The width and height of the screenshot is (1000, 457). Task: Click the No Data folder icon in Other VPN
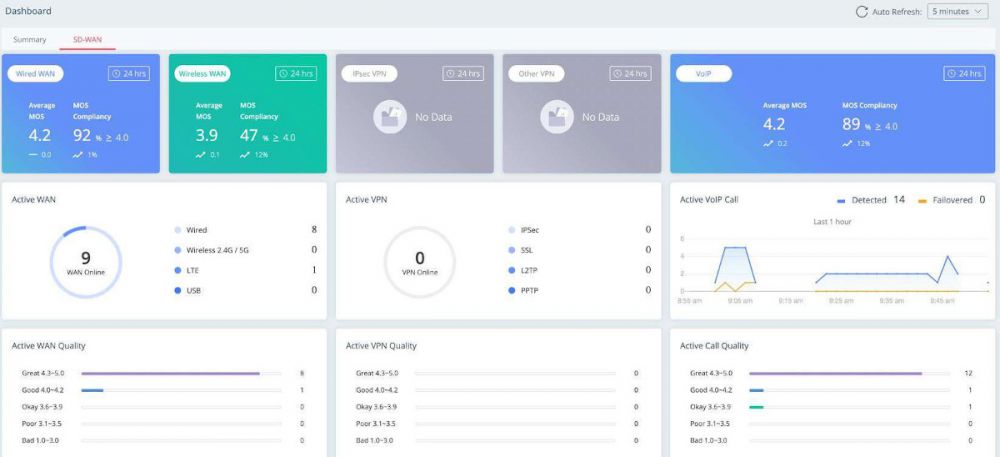pyautogui.click(x=557, y=117)
